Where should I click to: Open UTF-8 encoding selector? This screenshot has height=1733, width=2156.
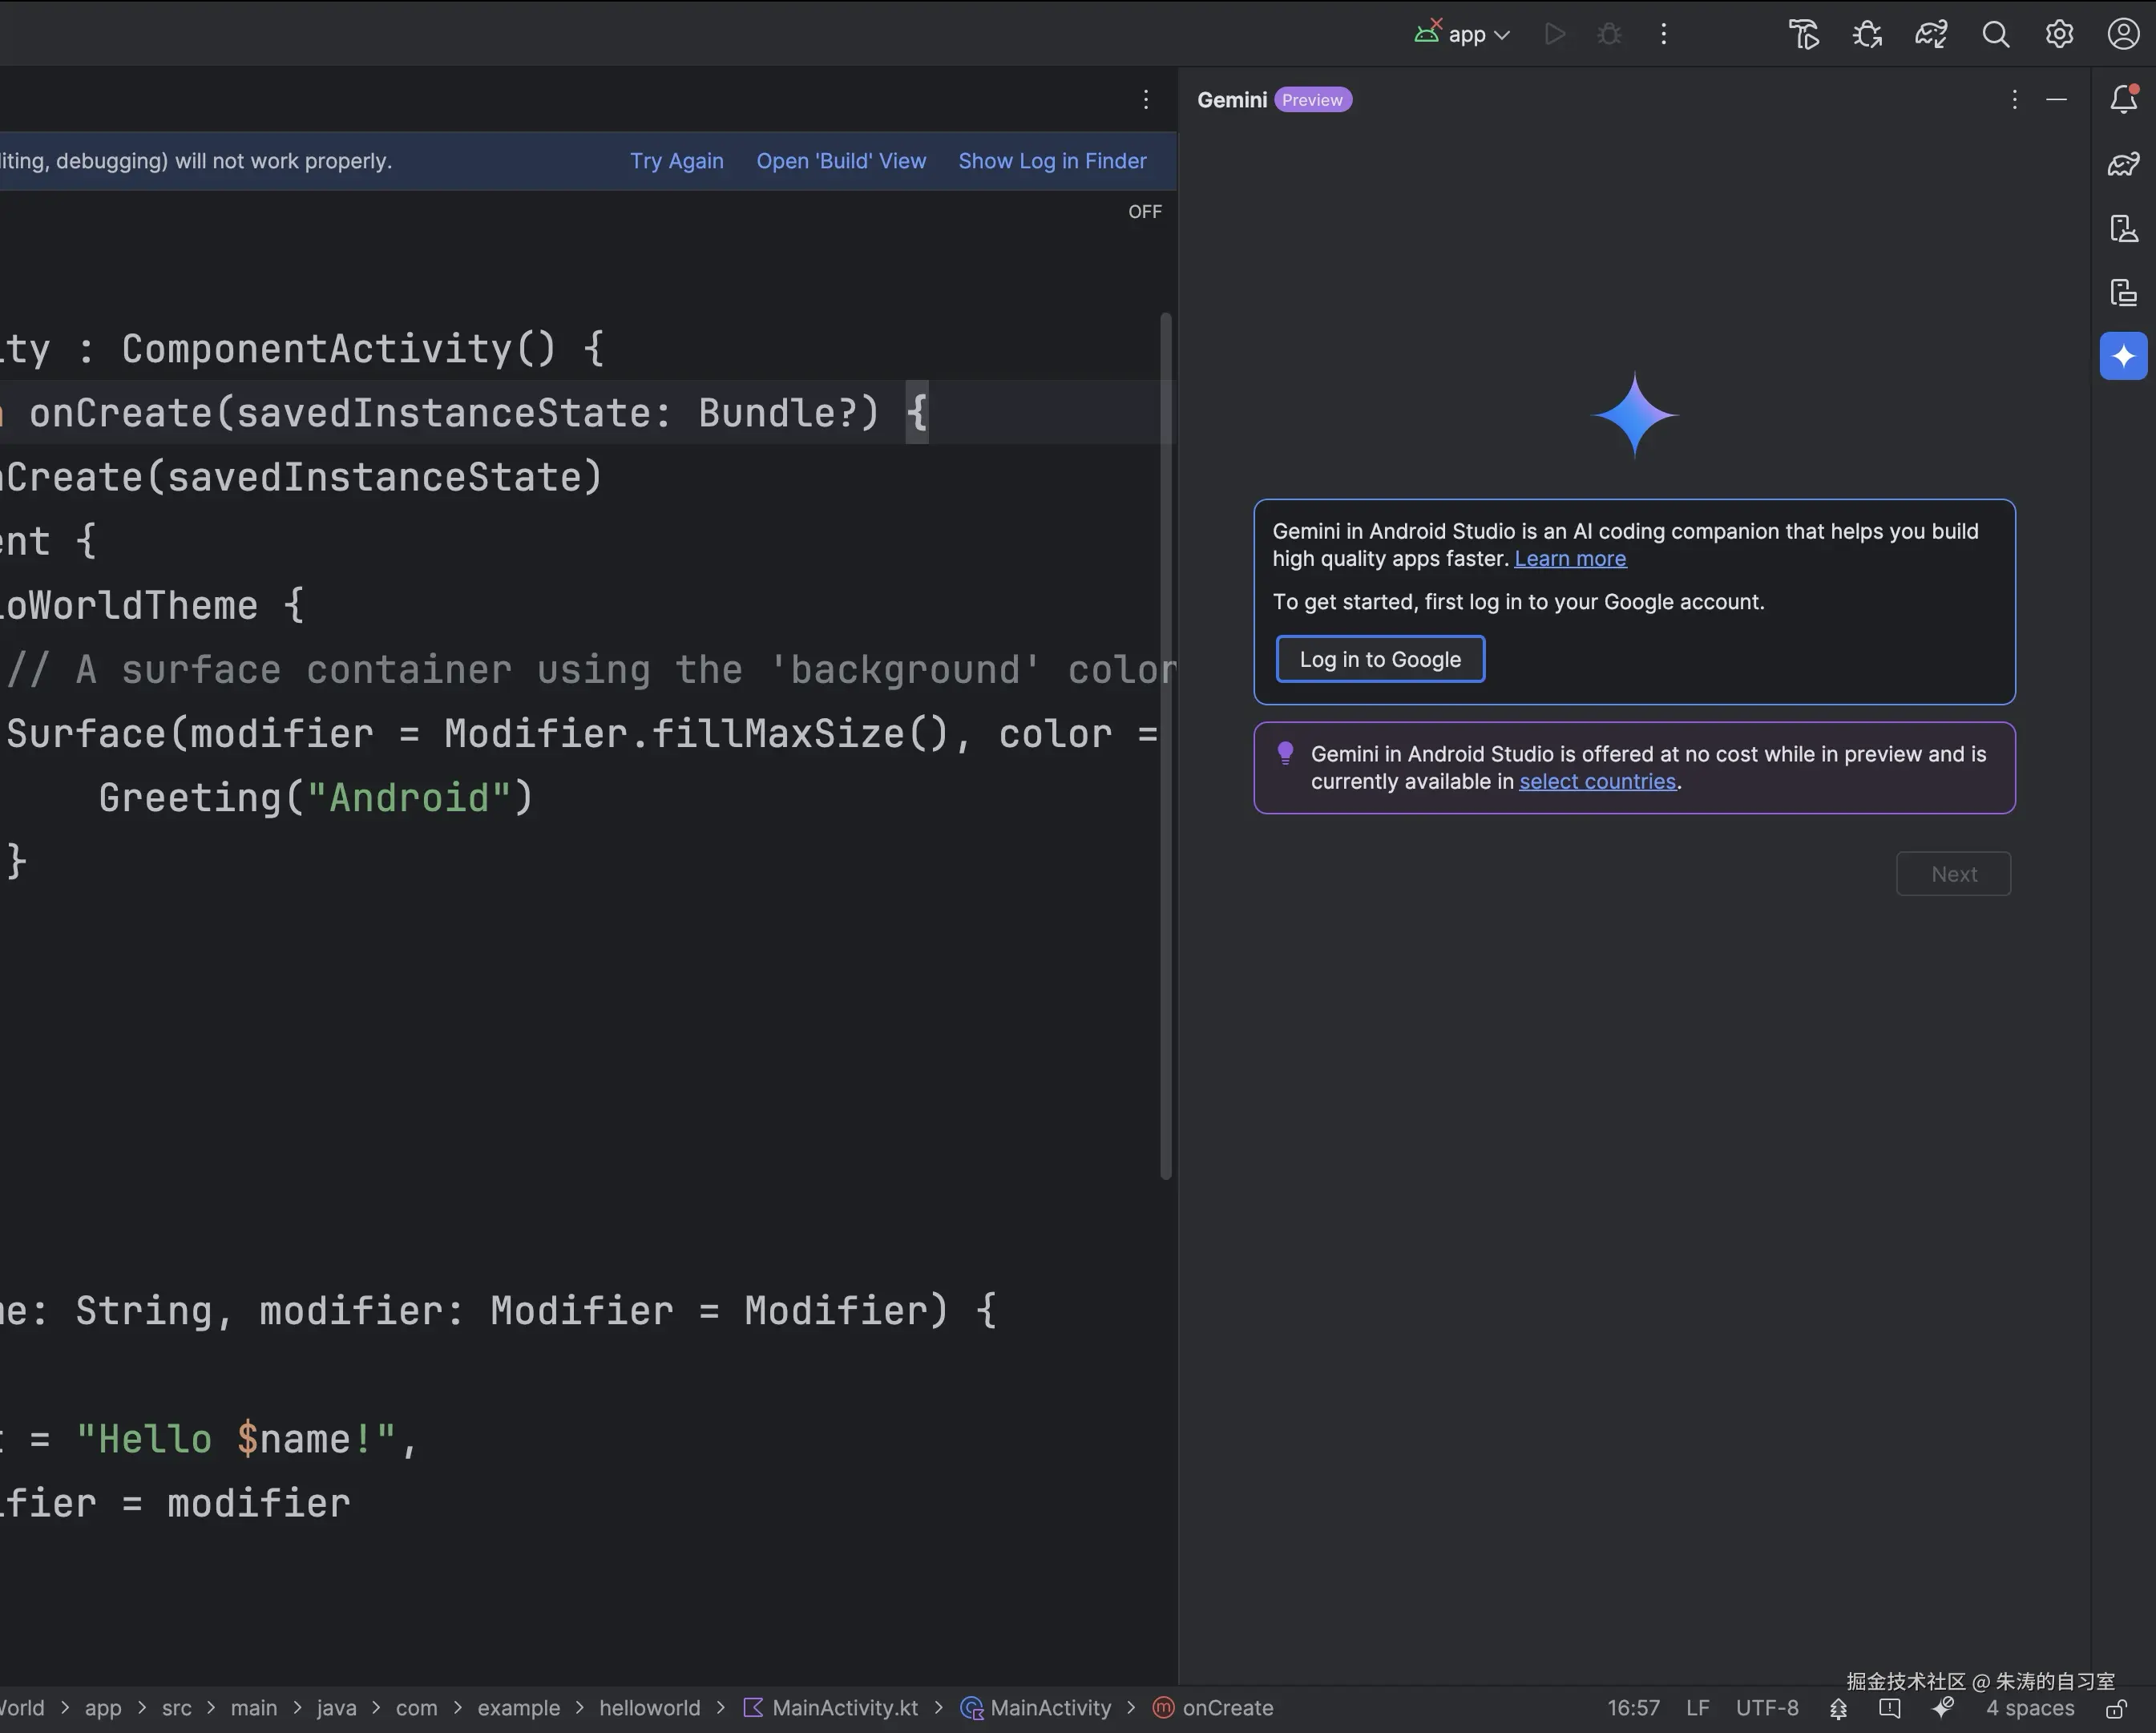click(x=1766, y=1708)
